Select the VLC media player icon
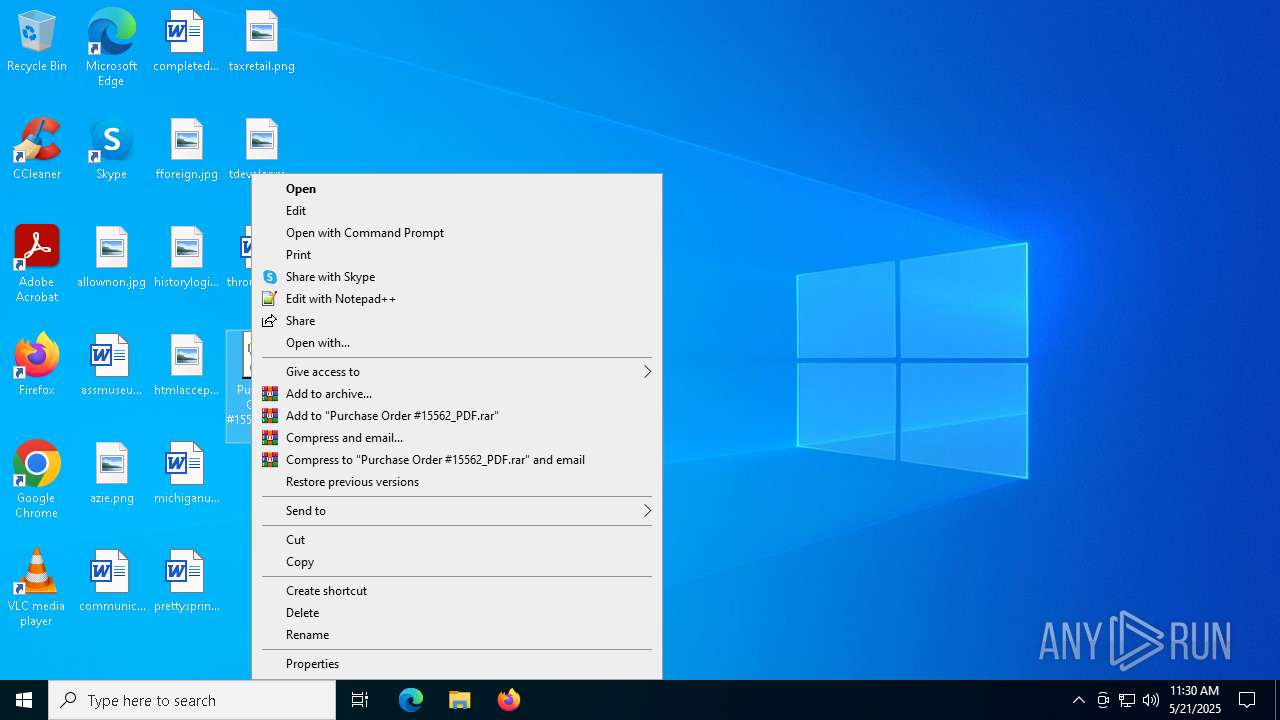The image size is (1280, 720). 37,588
